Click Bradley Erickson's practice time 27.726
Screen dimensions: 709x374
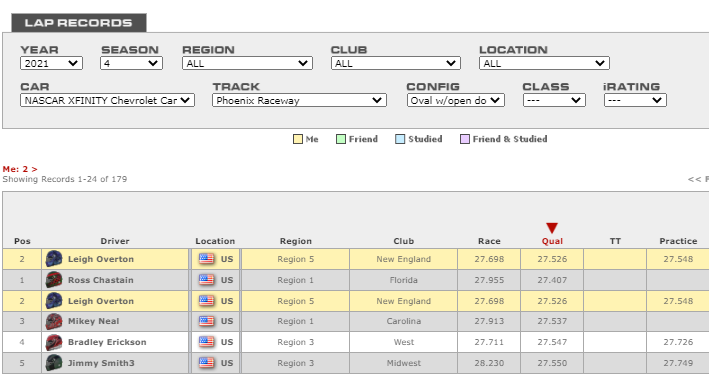coord(678,342)
